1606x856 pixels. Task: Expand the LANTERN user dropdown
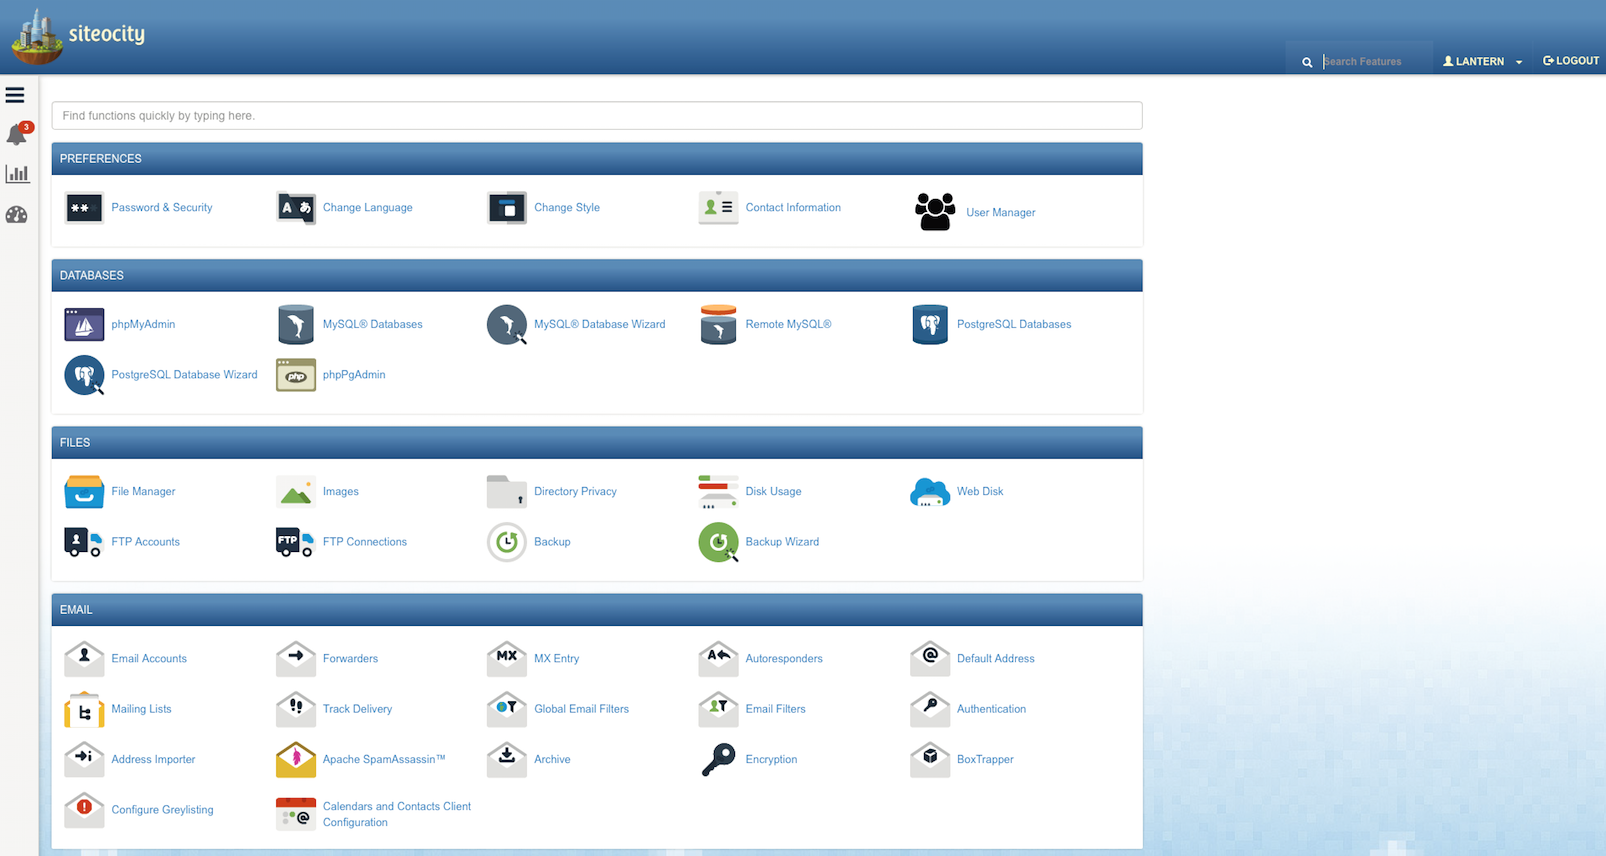[x=1482, y=61]
